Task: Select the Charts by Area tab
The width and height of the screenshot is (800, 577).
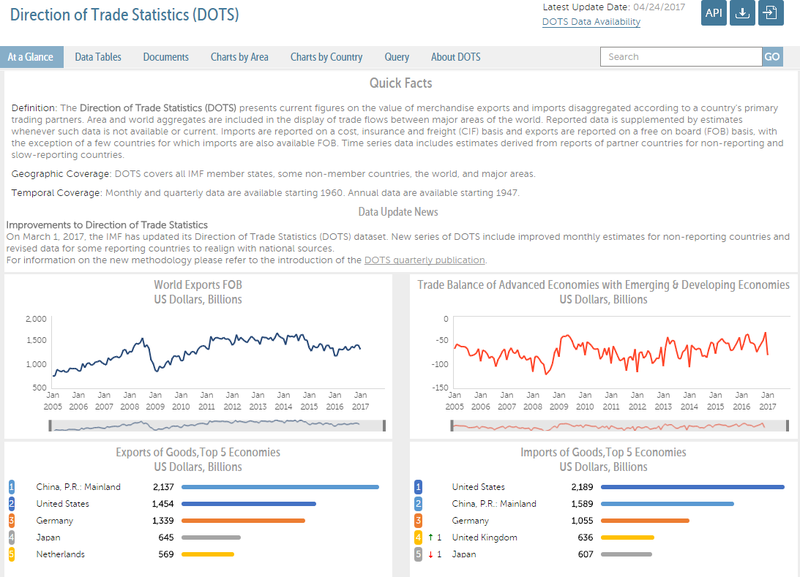Action: pyautogui.click(x=239, y=57)
